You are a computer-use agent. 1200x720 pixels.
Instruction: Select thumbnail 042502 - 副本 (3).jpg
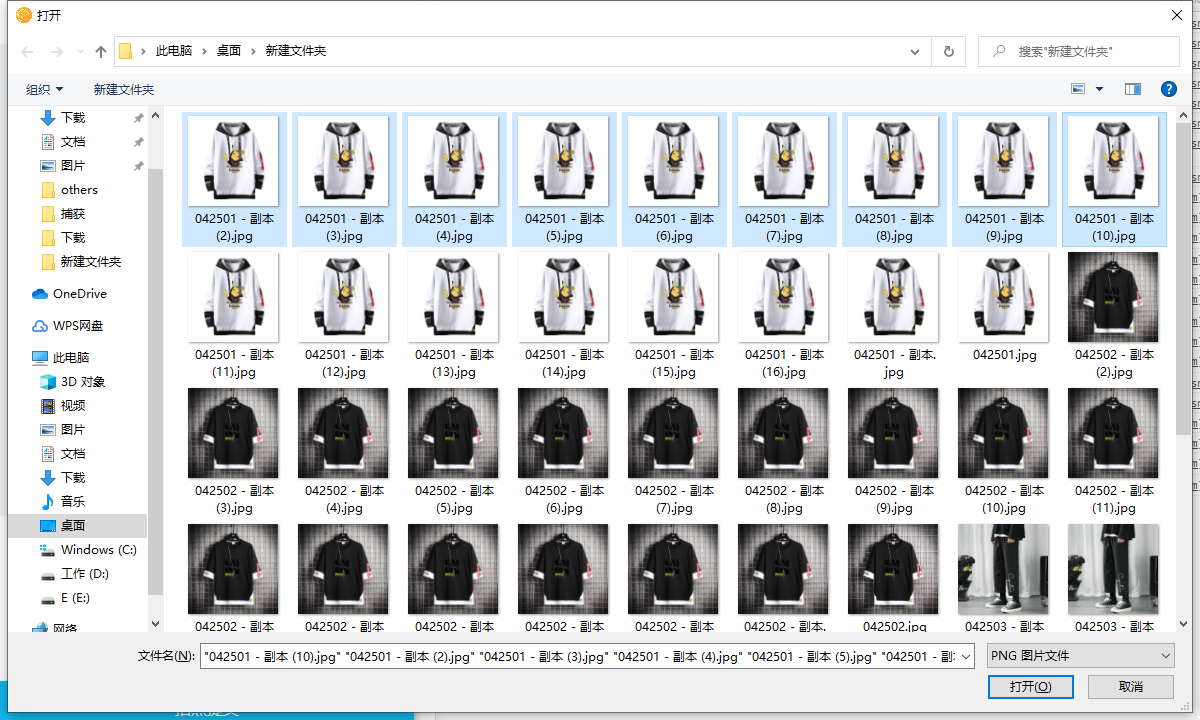(235, 433)
